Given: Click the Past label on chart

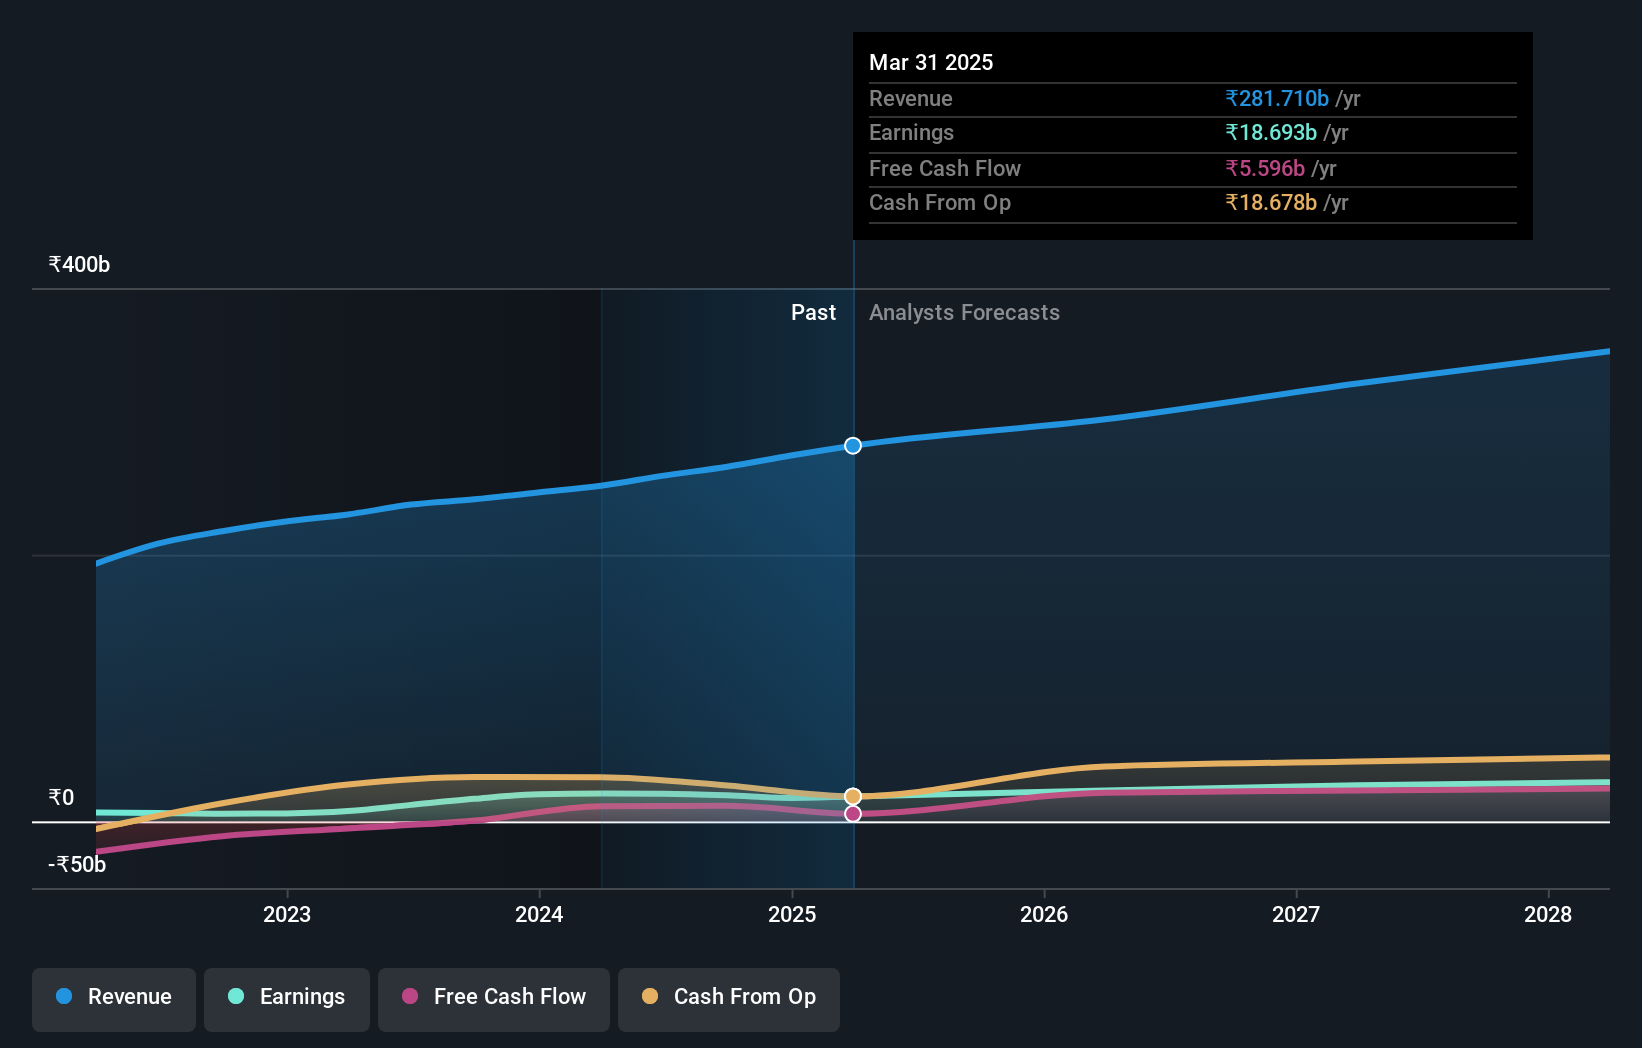Looking at the screenshot, I should (813, 313).
